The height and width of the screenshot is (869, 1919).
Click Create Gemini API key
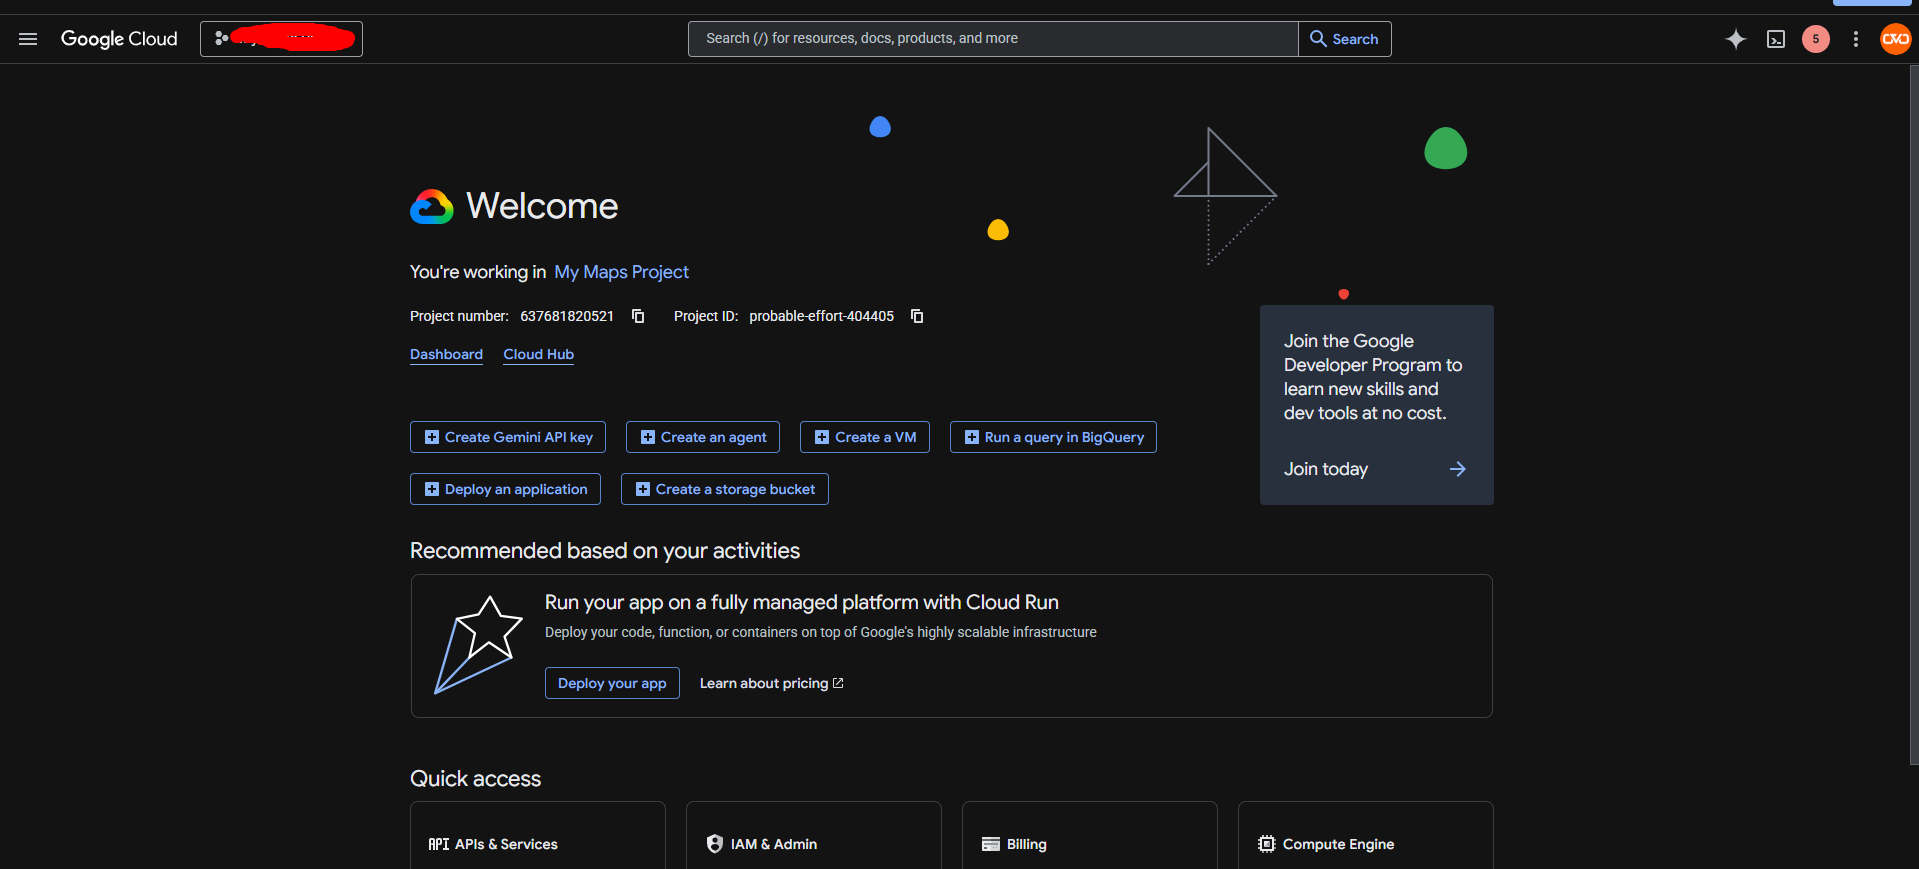point(508,437)
